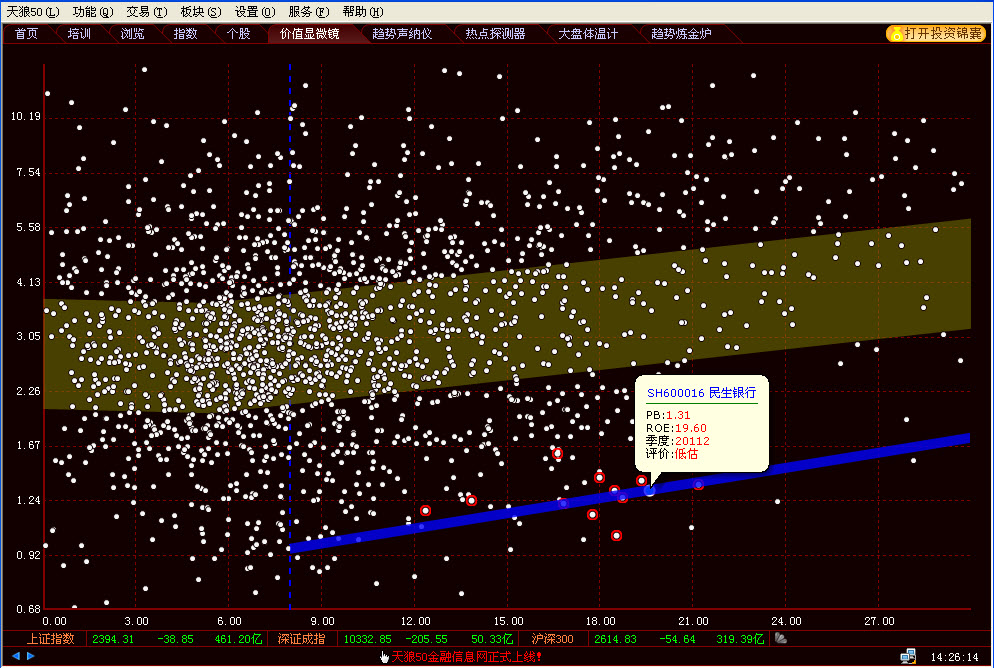Click the 季度:20112 line in tooltip
This screenshot has width=994, height=668.
[678, 441]
